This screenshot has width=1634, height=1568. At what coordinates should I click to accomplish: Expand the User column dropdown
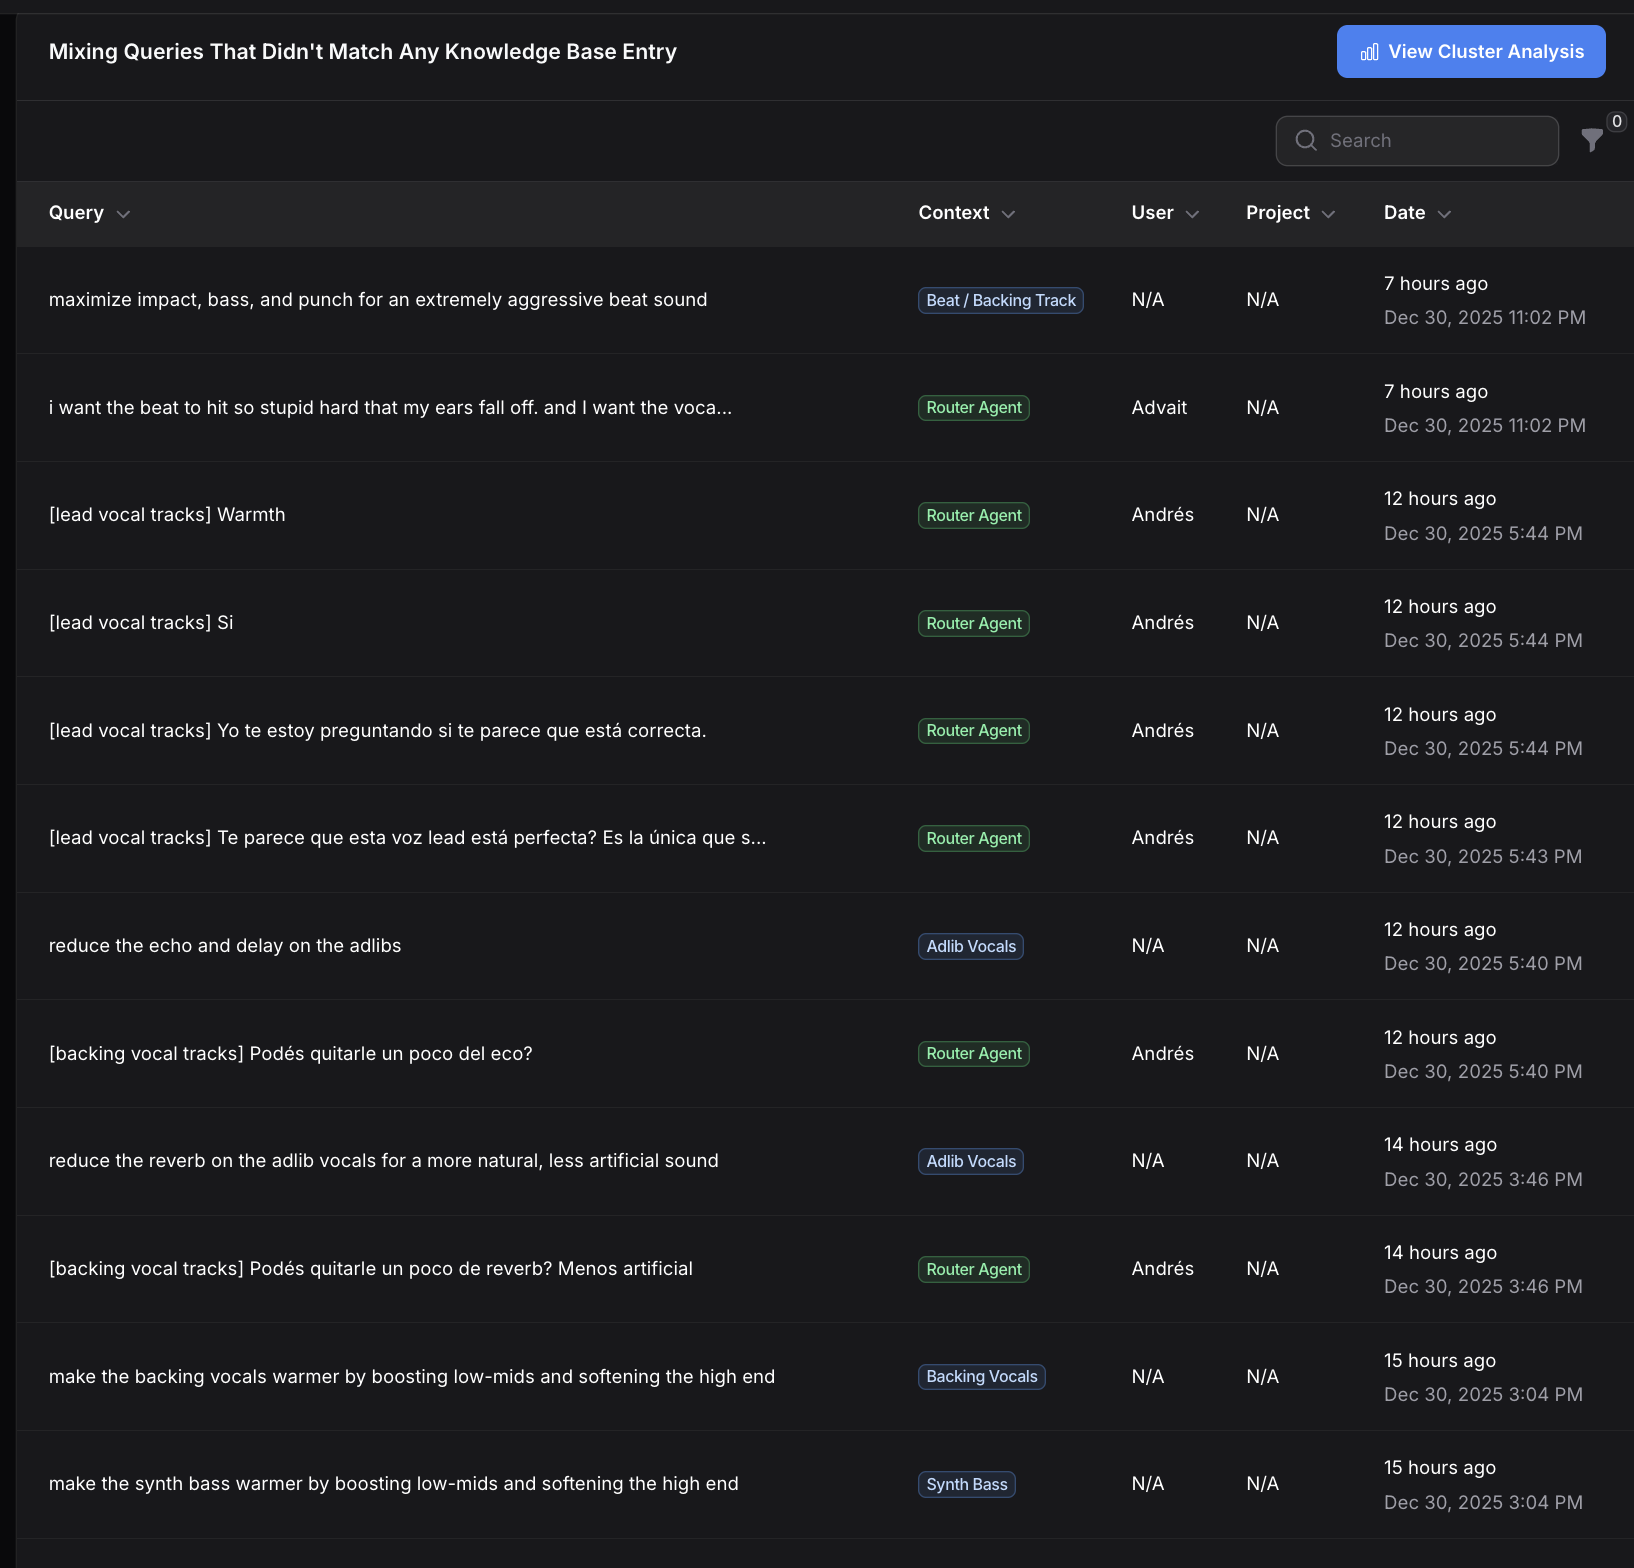[x=1192, y=213]
